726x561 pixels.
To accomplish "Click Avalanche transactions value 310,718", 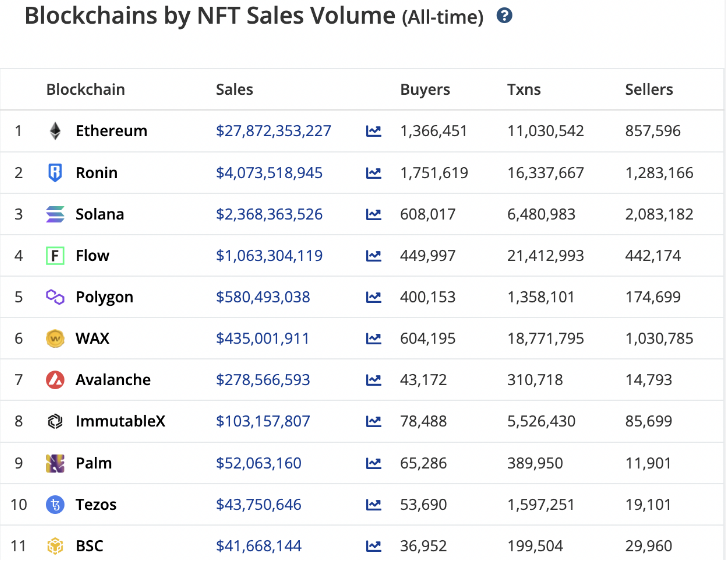I will pos(535,380).
